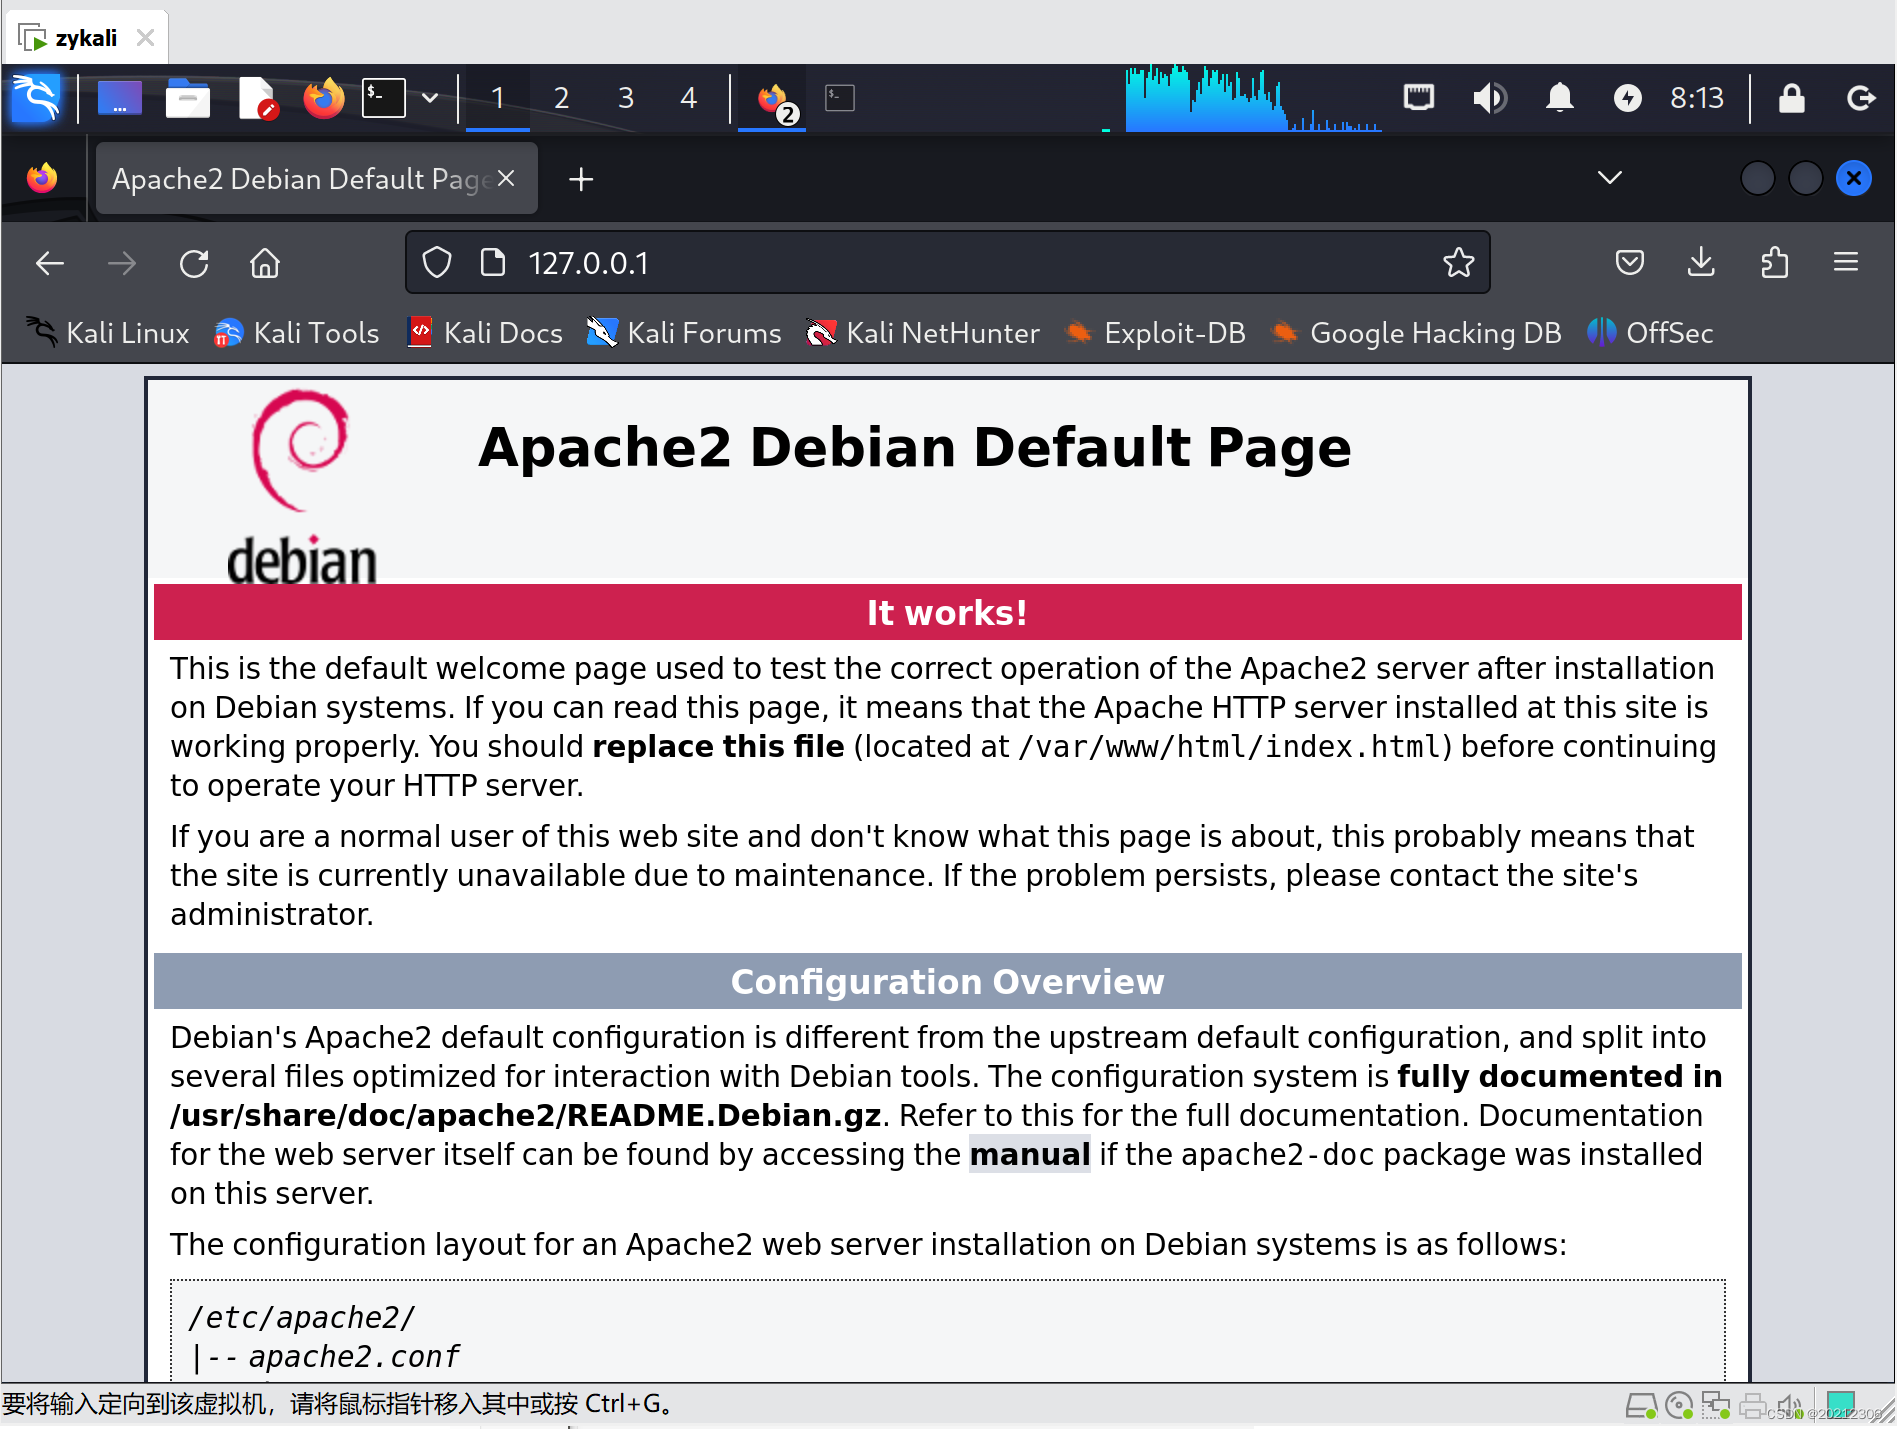
Task: Open the Kali NetHunter bookmark
Action: point(923,333)
